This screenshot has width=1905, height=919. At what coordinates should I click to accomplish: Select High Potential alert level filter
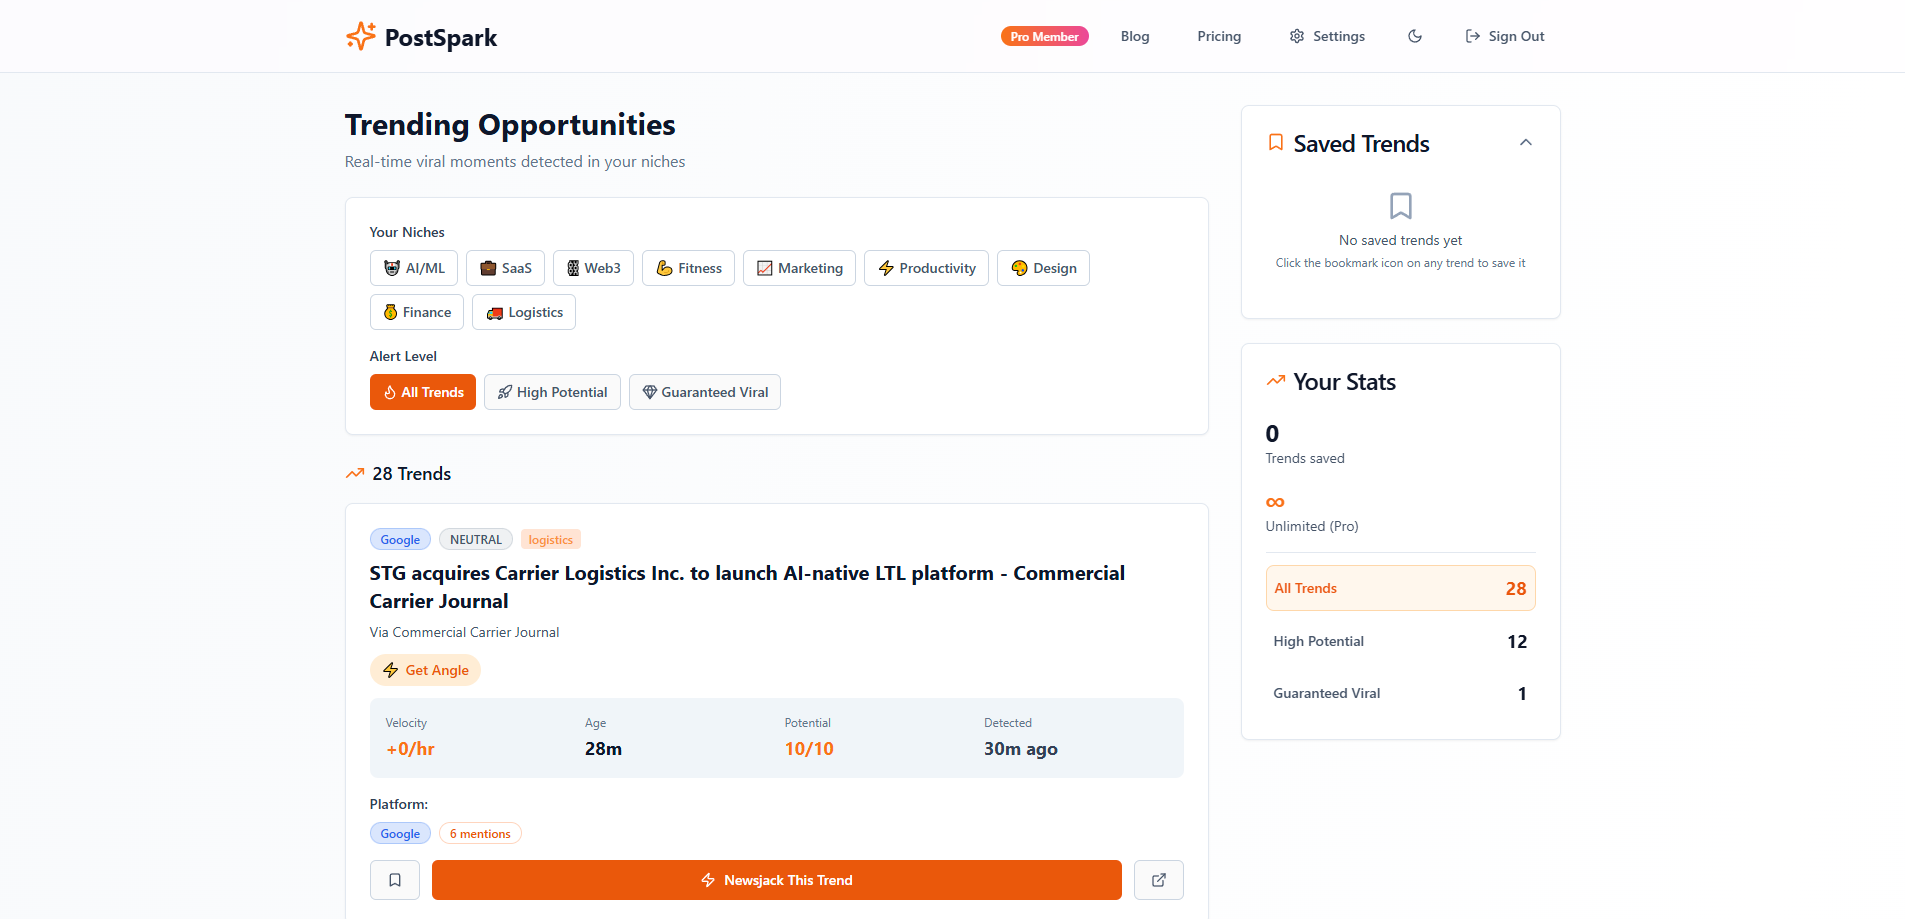click(x=552, y=392)
